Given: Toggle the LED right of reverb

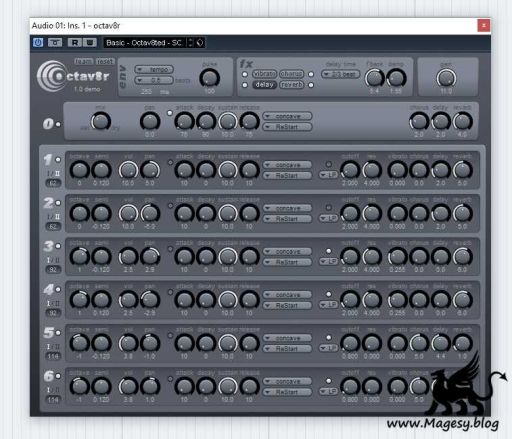Looking at the screenshot, I should point(311,85).
